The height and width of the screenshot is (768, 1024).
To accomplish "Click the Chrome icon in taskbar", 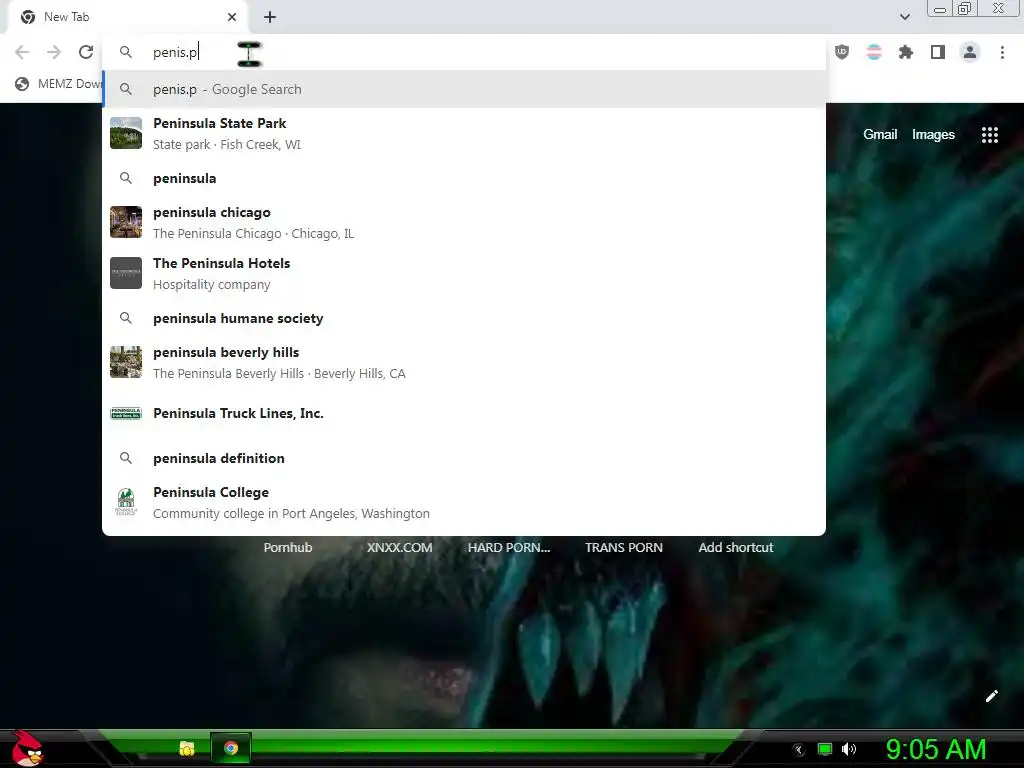I will coord(231,748).
